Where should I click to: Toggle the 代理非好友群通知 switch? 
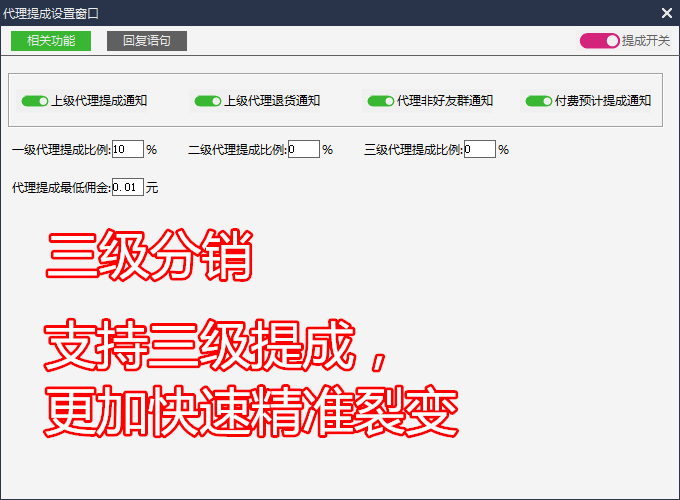point(381,101)
